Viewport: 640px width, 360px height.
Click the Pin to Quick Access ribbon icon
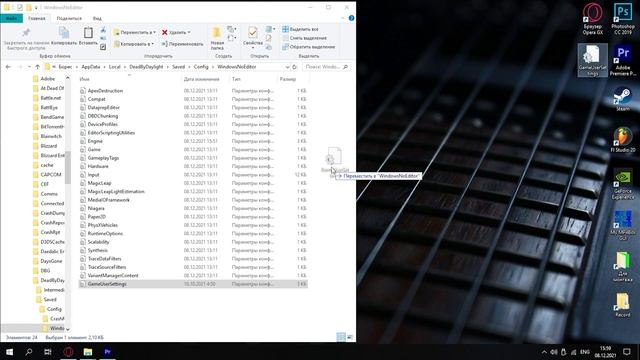click(26, 33)
